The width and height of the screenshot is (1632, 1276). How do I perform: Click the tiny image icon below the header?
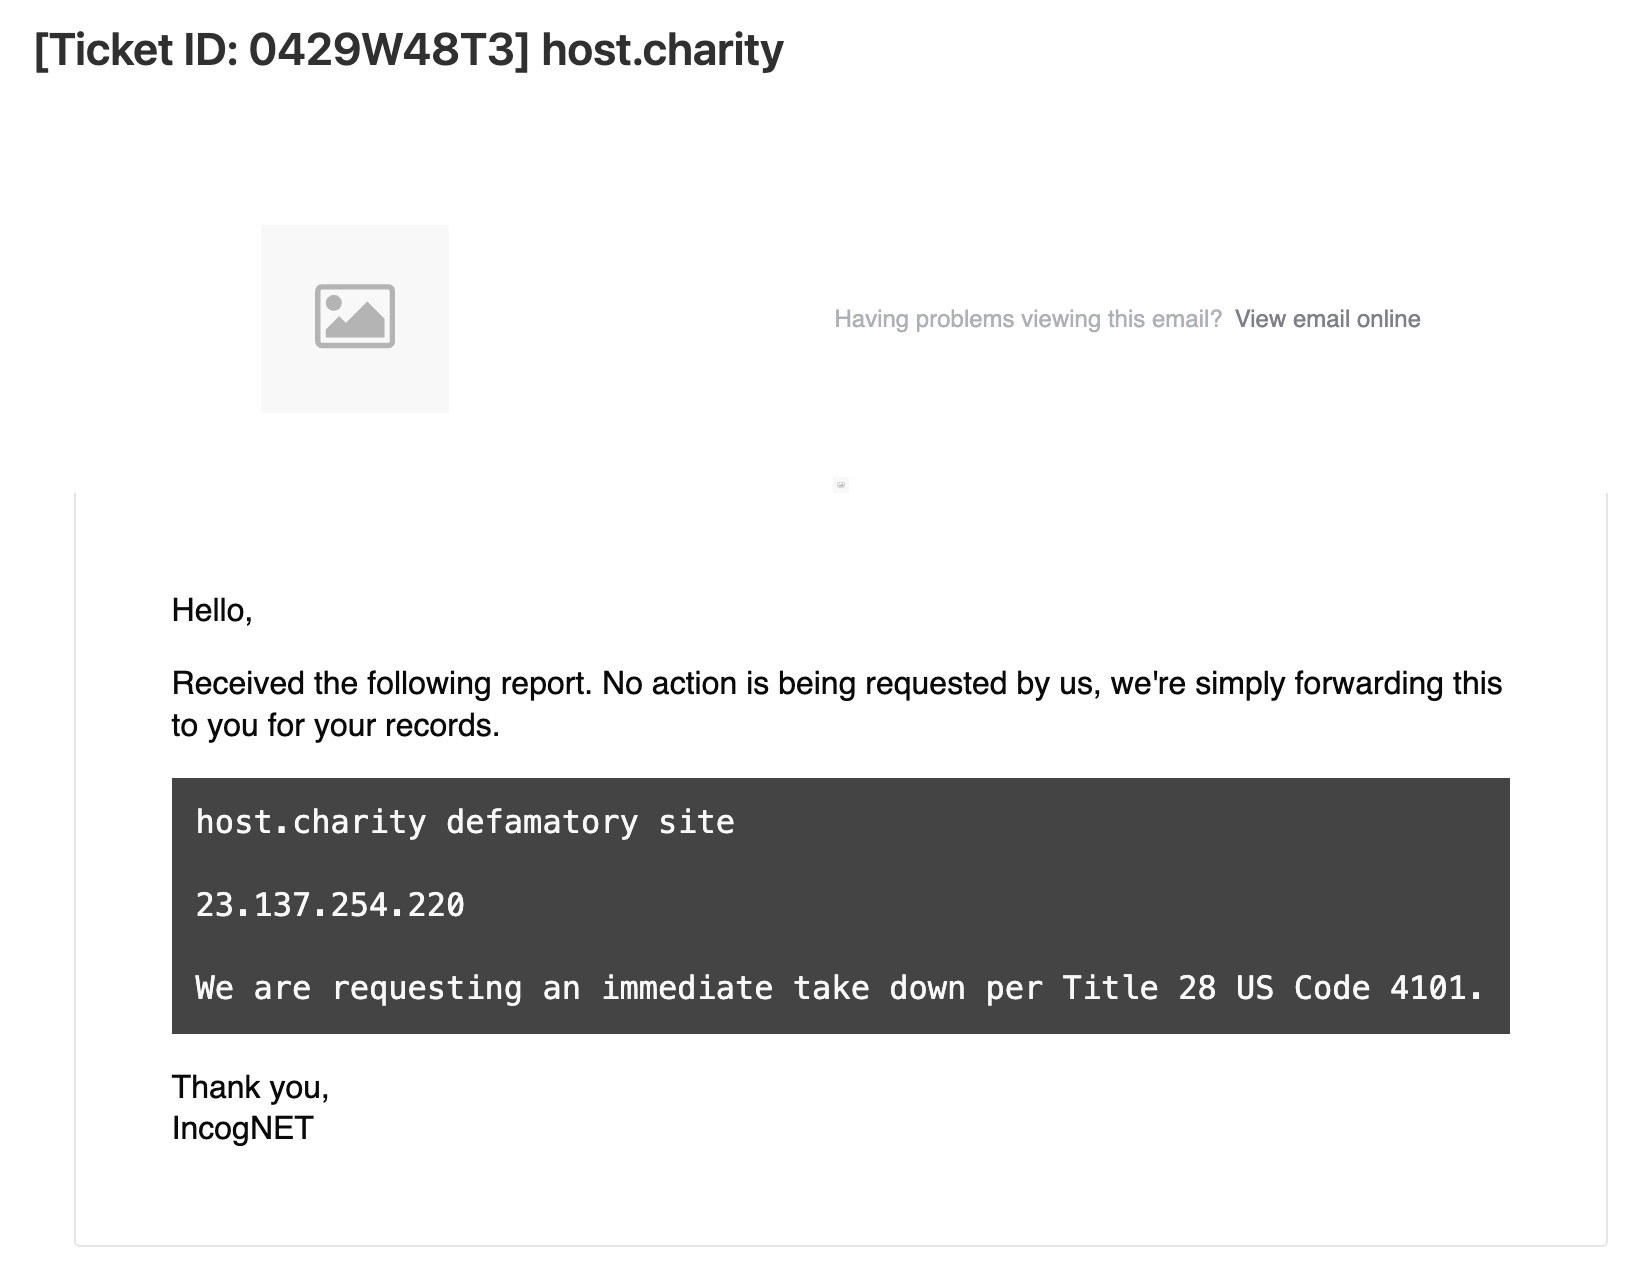click(x=841, y=485)
